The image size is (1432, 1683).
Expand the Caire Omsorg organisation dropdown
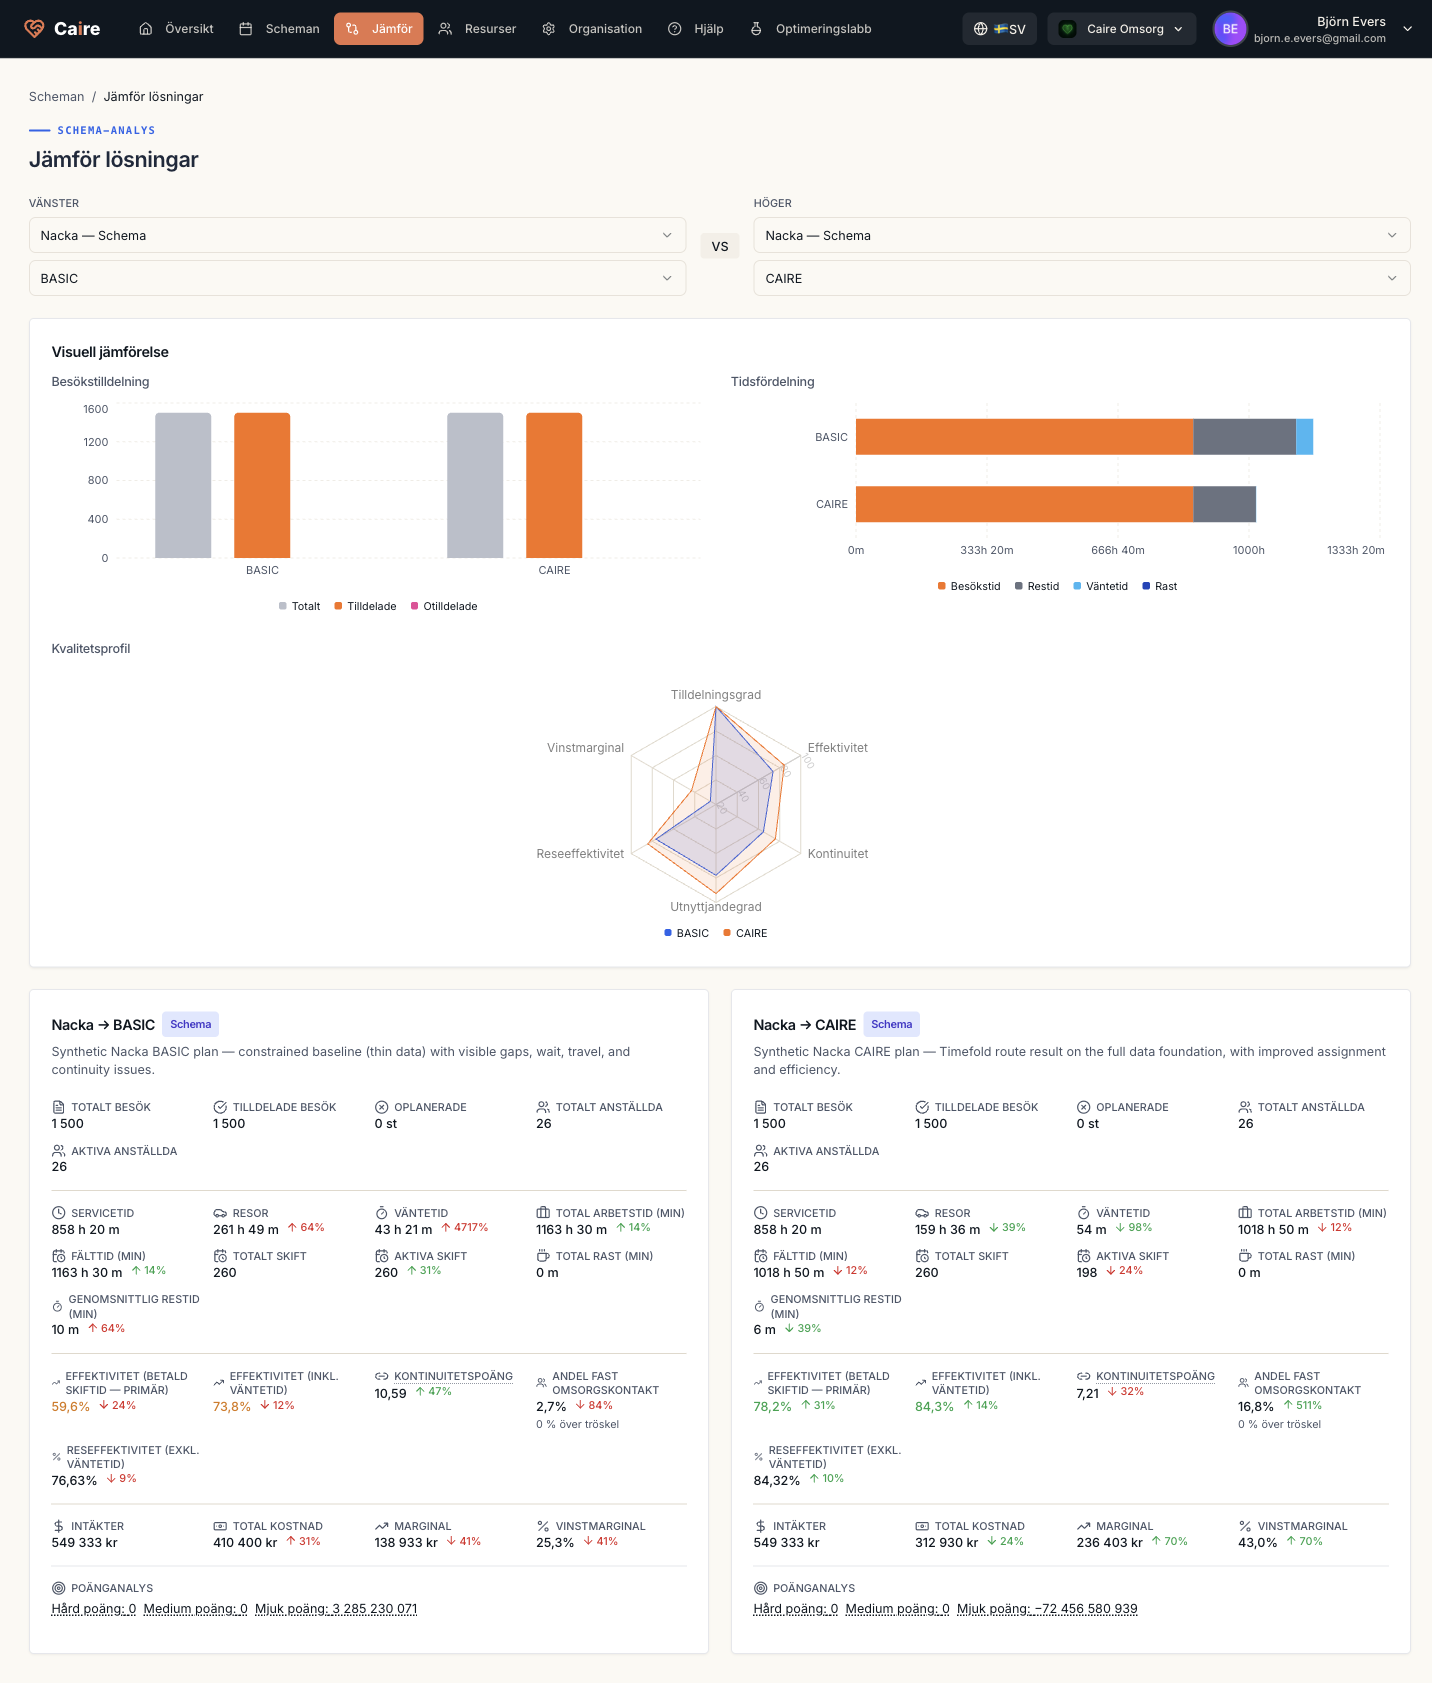[1122, 29]
